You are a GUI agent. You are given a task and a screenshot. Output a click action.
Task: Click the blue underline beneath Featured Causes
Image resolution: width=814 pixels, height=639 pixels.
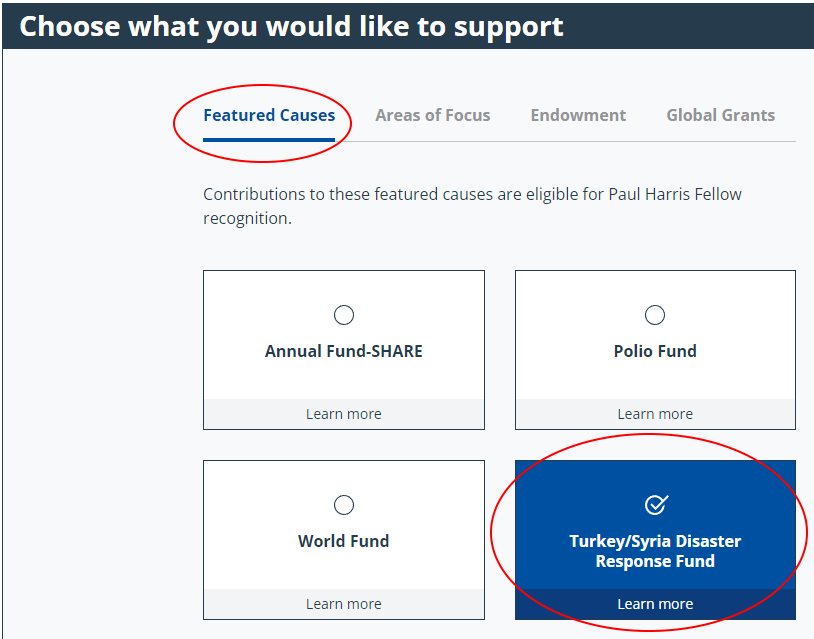[269, 139]
